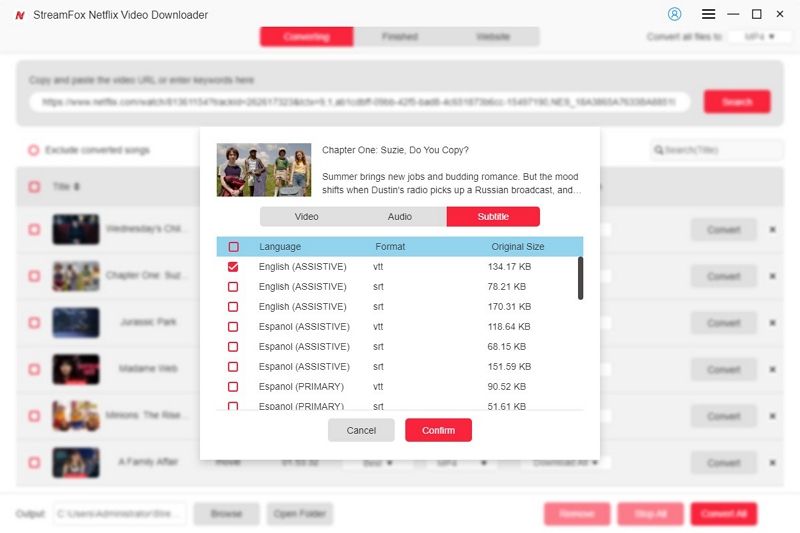Open the Converting tab
The image size is (800, 533).
[x=306, y=37]
